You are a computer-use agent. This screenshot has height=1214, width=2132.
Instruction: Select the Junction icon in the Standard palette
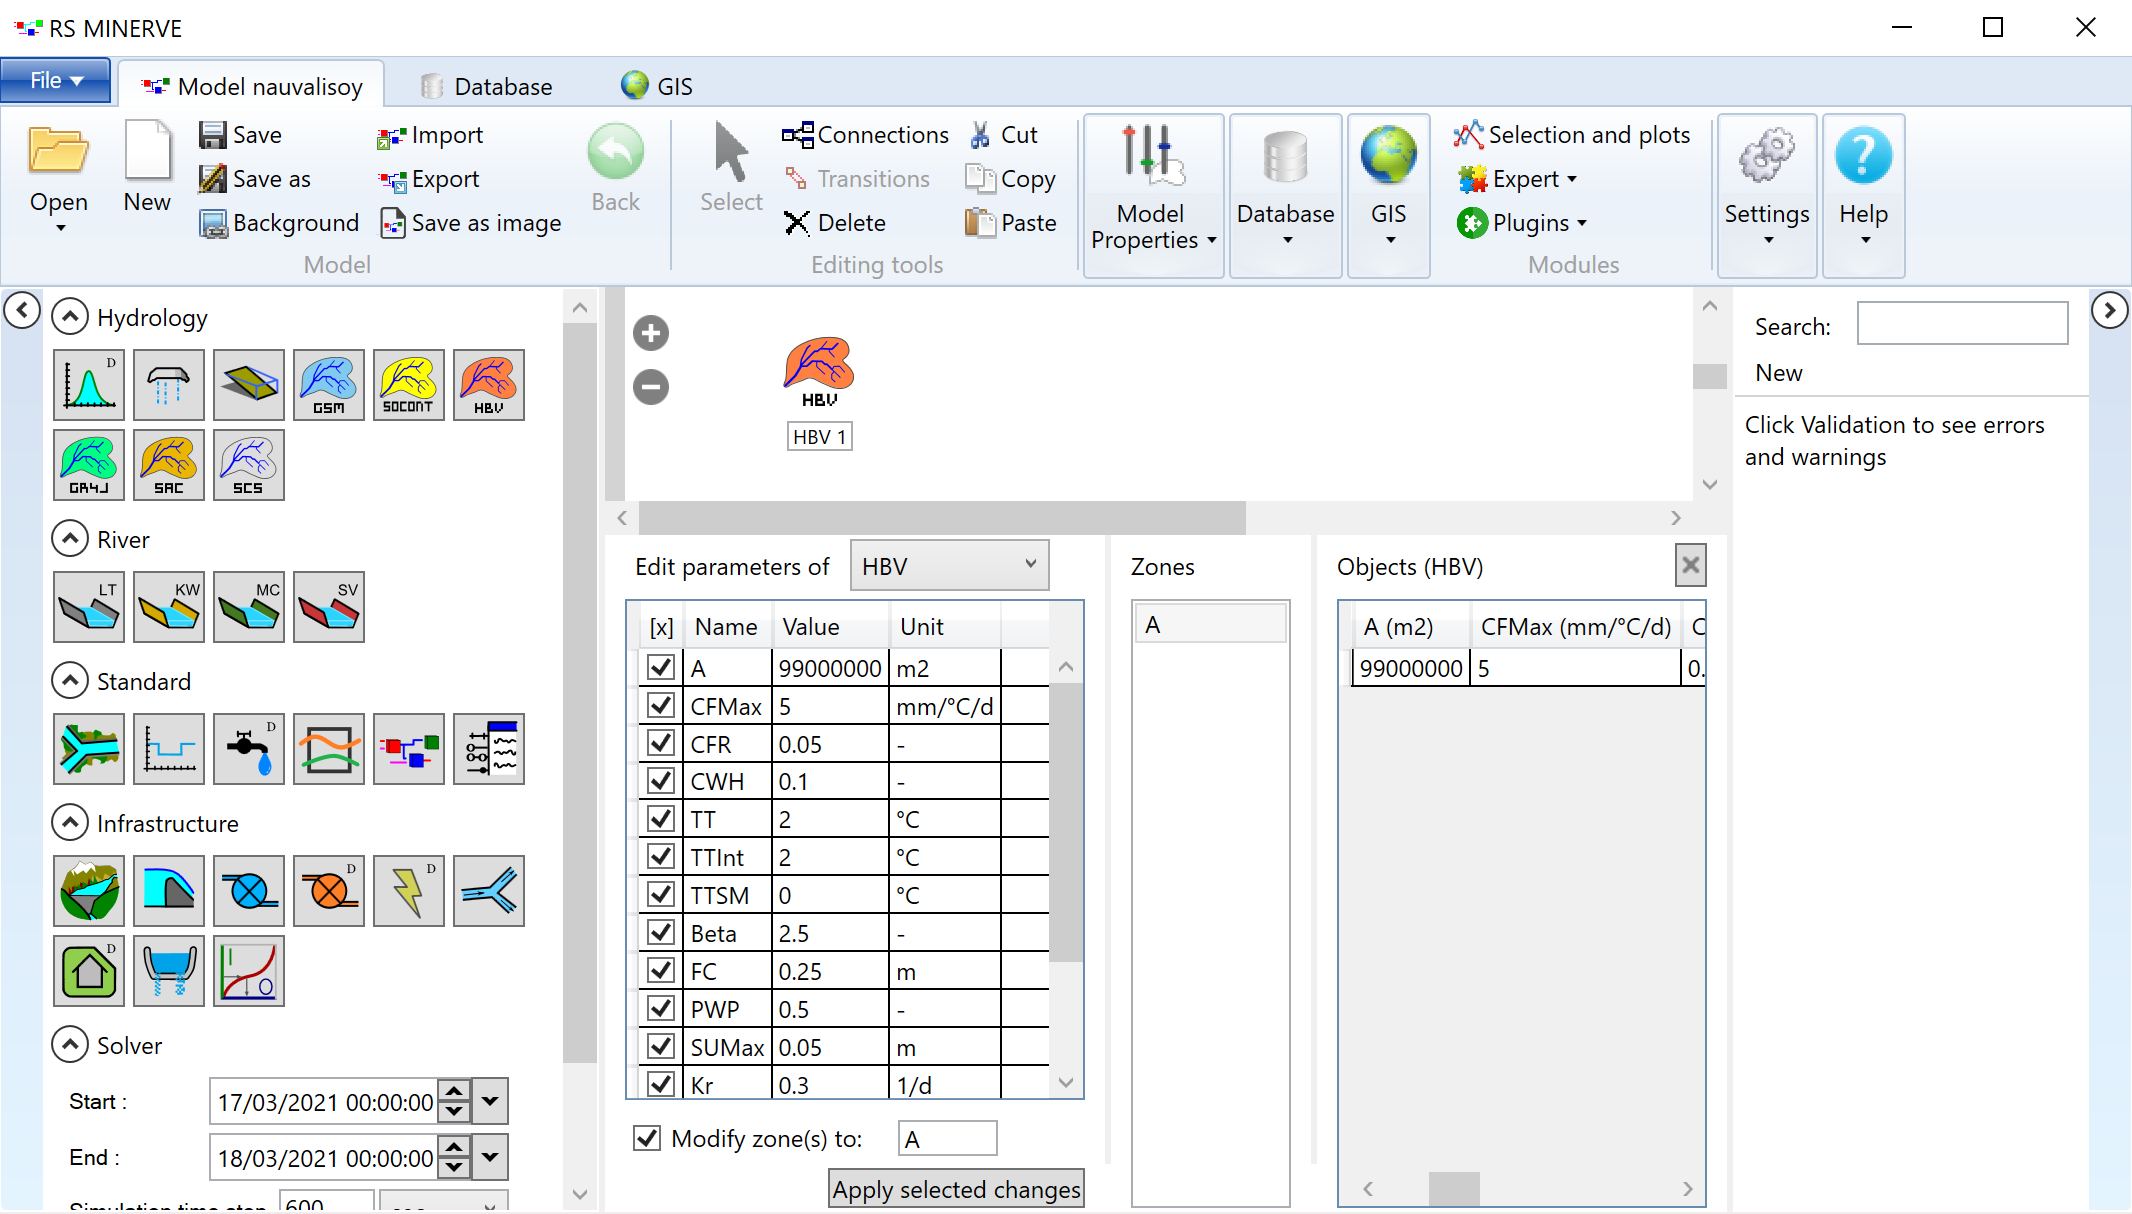click(89, 749)
